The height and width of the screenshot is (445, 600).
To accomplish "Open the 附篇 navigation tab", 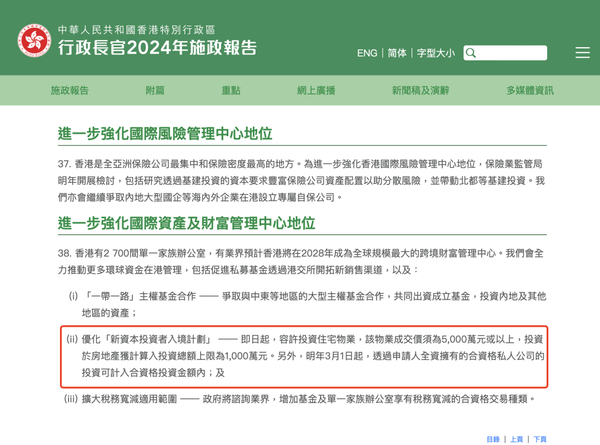I will pos(155,90).
